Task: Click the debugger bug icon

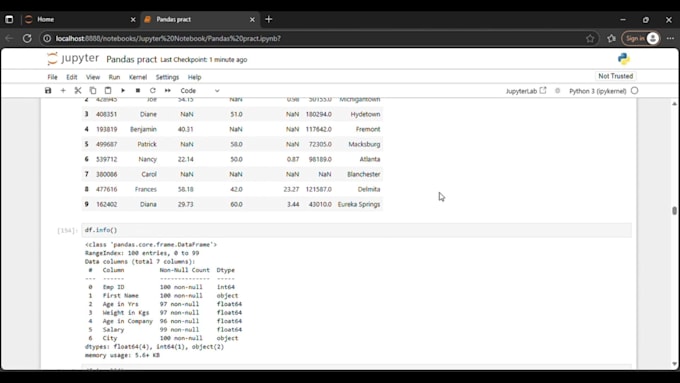Action: (558, 91)
